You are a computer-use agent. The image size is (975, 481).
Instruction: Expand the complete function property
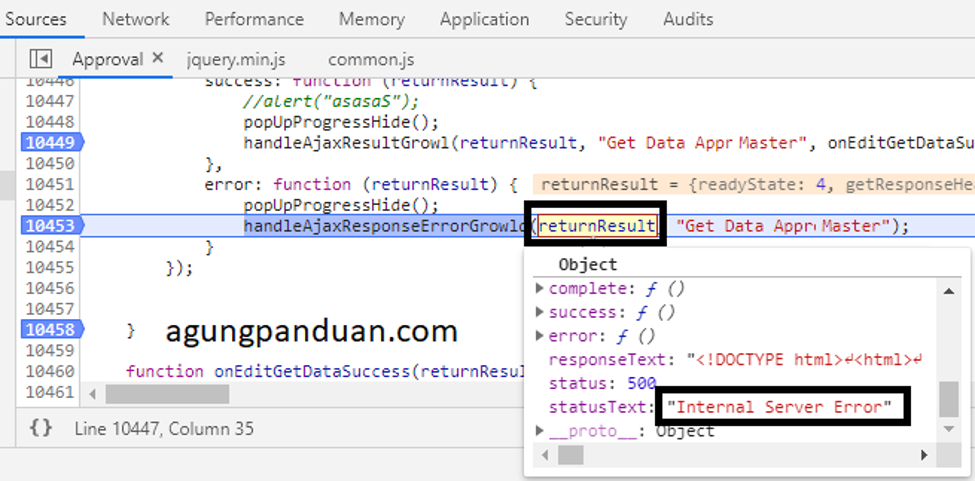tap(540, 288)
